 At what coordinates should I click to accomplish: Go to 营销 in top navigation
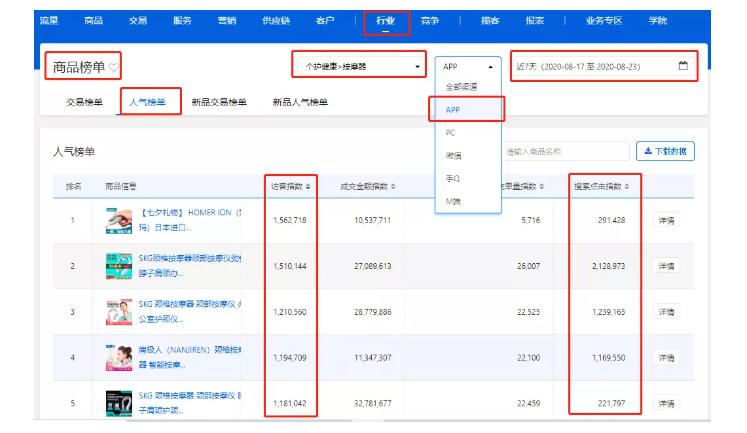point(227,20)
